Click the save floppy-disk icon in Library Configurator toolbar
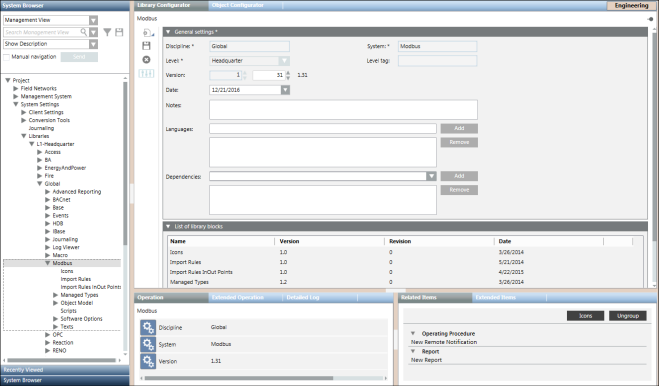This screenshot has width=659, height=386. 146,45
